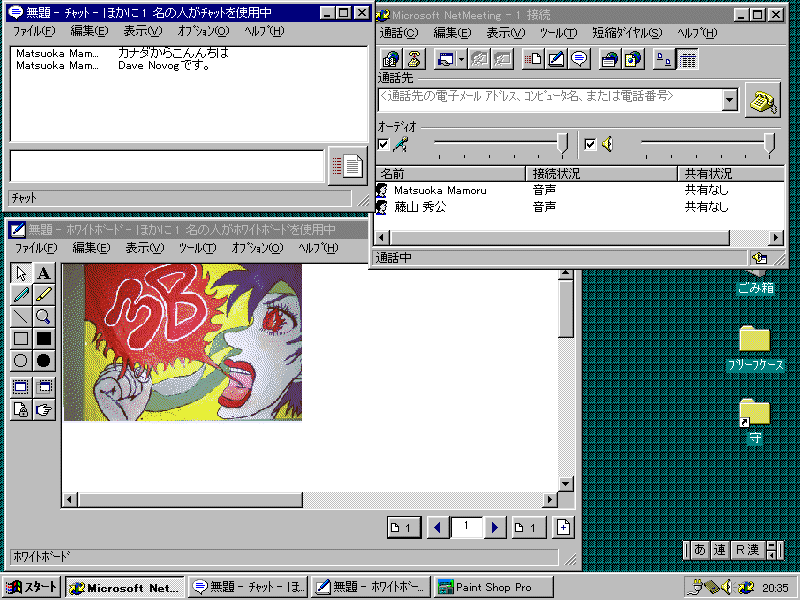Click the hang up telephone icon
This screenshot has height=600, width=800.
click(414, 60)
